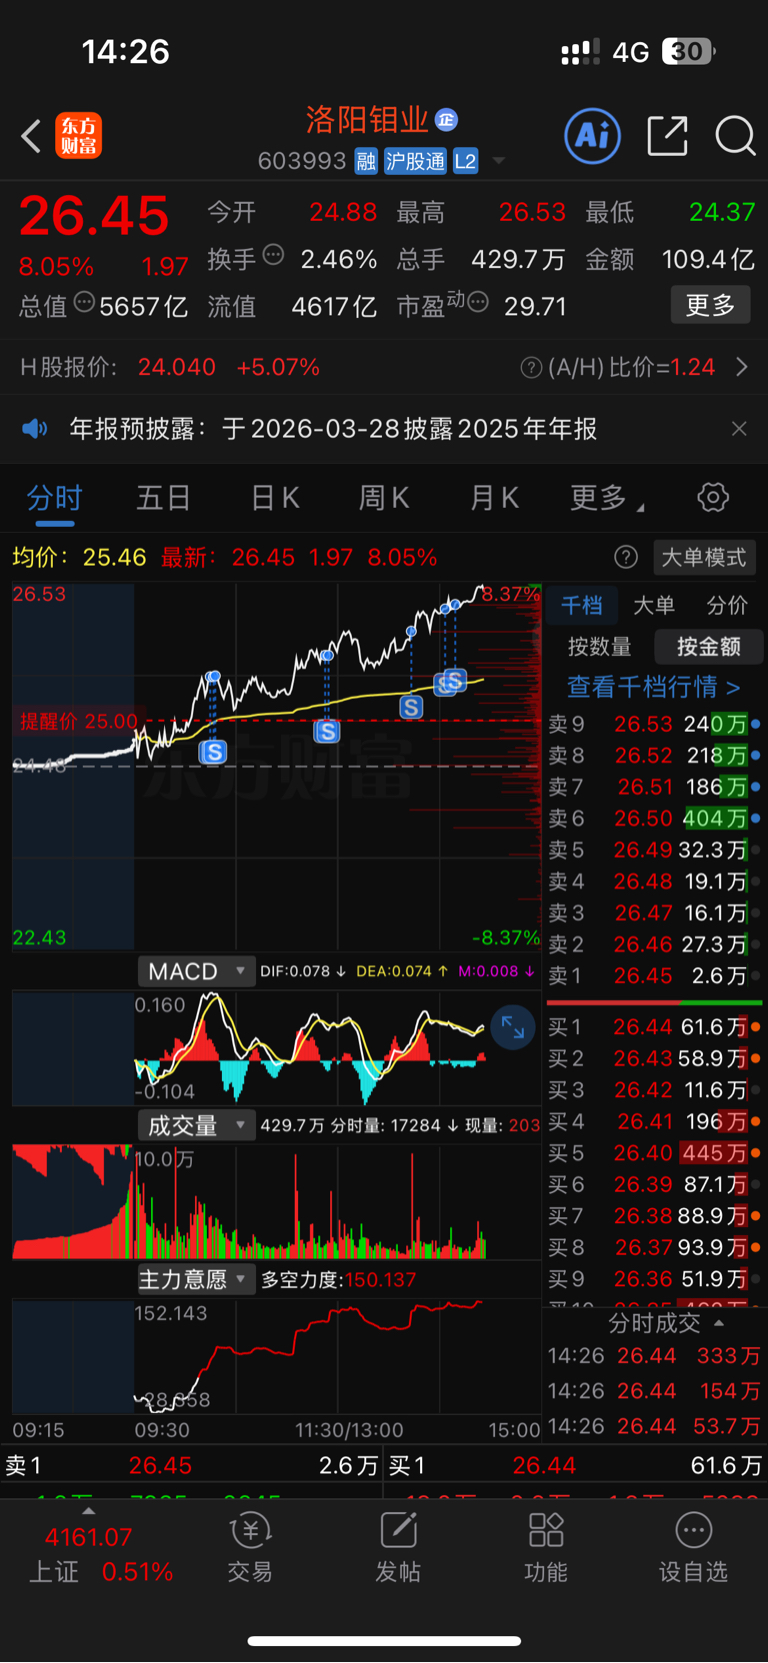Tap the verified badge beside 洛阳钼业
This screenshot has height=1663, width=768.
pyautogui.click(x=447, y=120)
